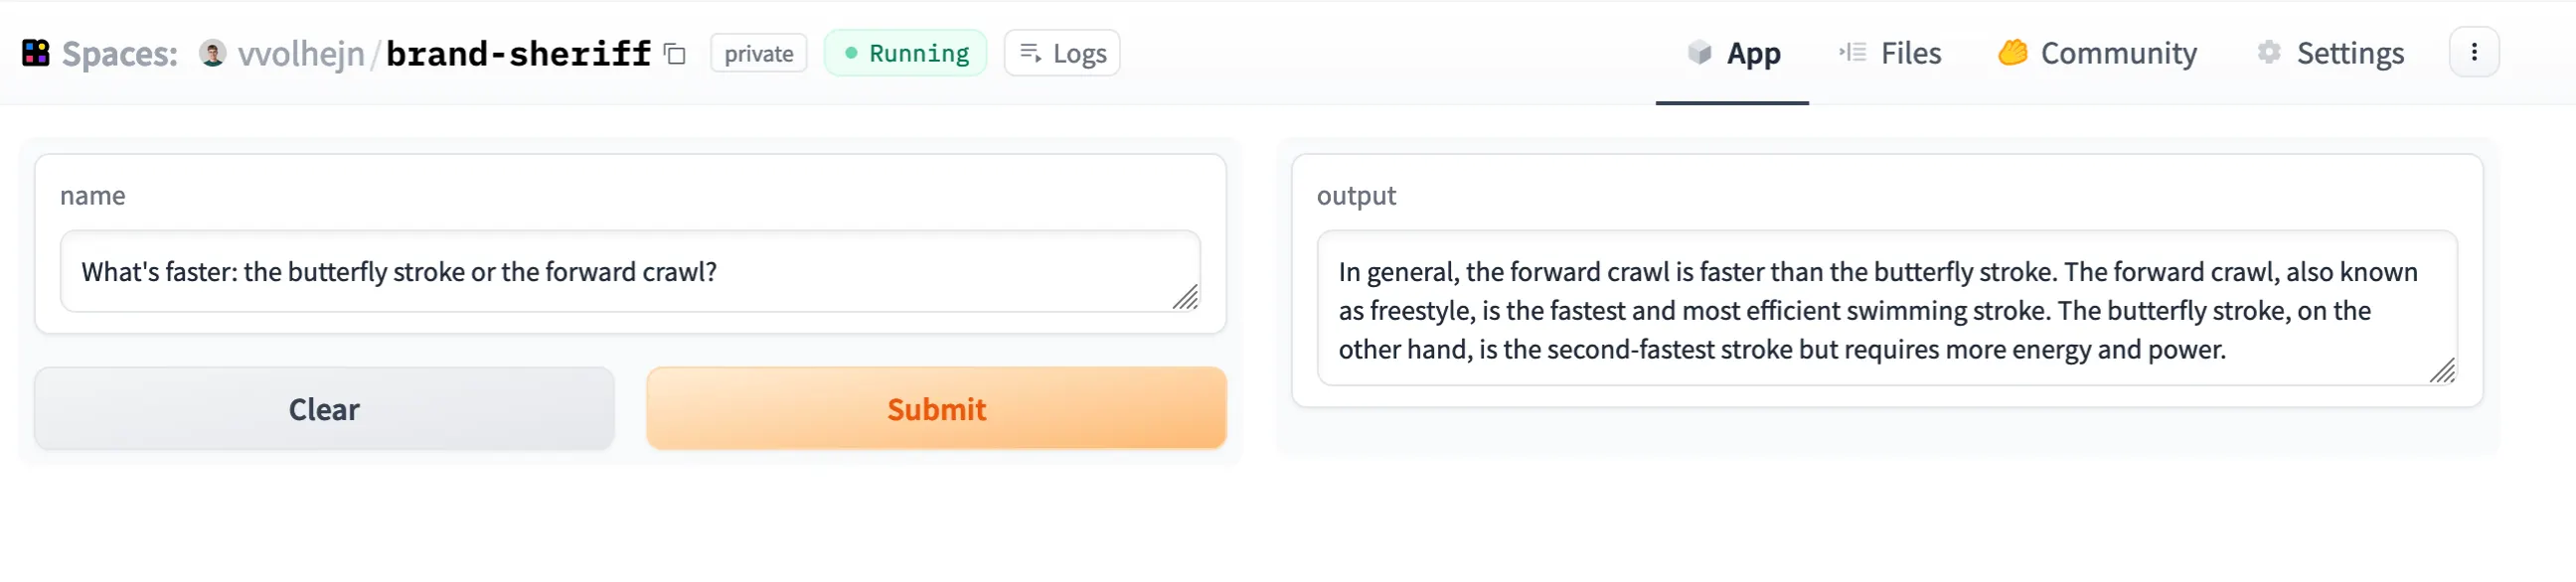Click the App tab cube icon
2576x582 pixels.
pos(1699,53)
